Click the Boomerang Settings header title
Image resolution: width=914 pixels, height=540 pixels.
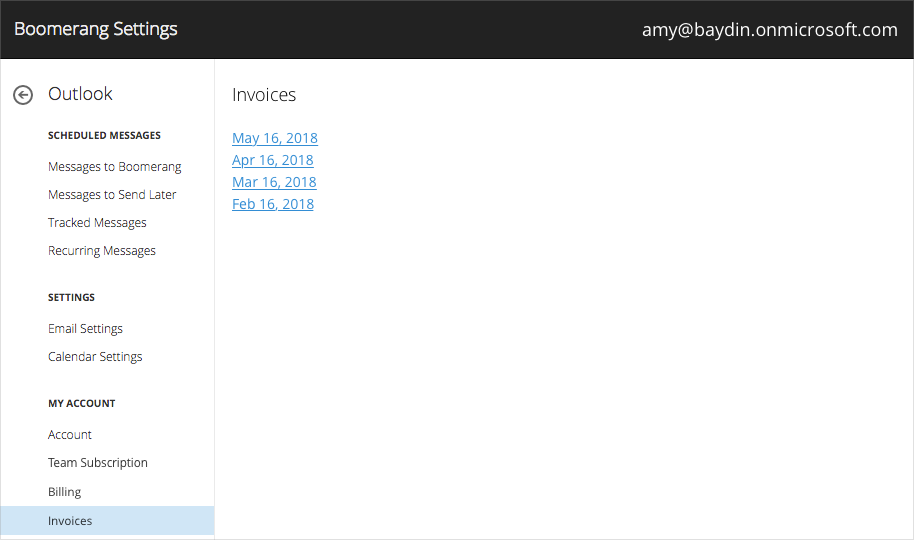tap(96, 29)
